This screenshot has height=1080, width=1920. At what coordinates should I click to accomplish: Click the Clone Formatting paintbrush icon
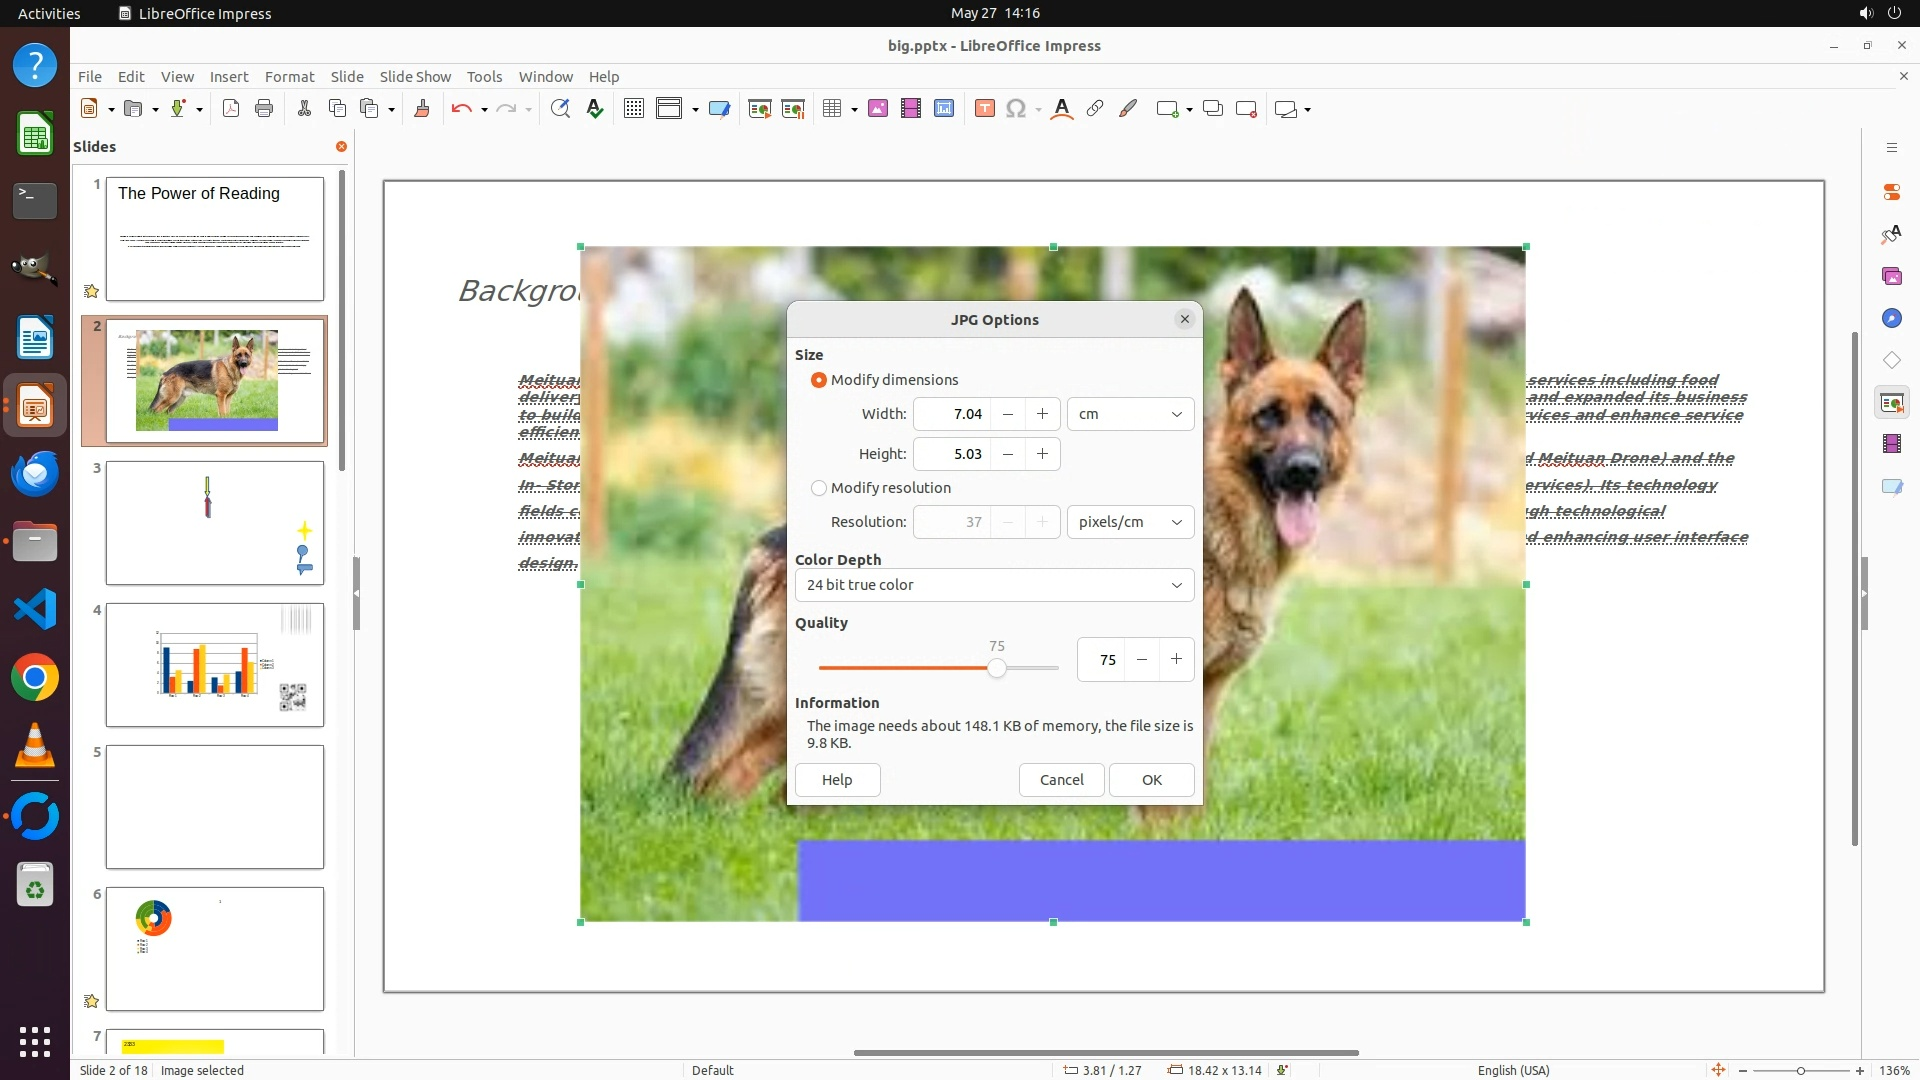421,109
